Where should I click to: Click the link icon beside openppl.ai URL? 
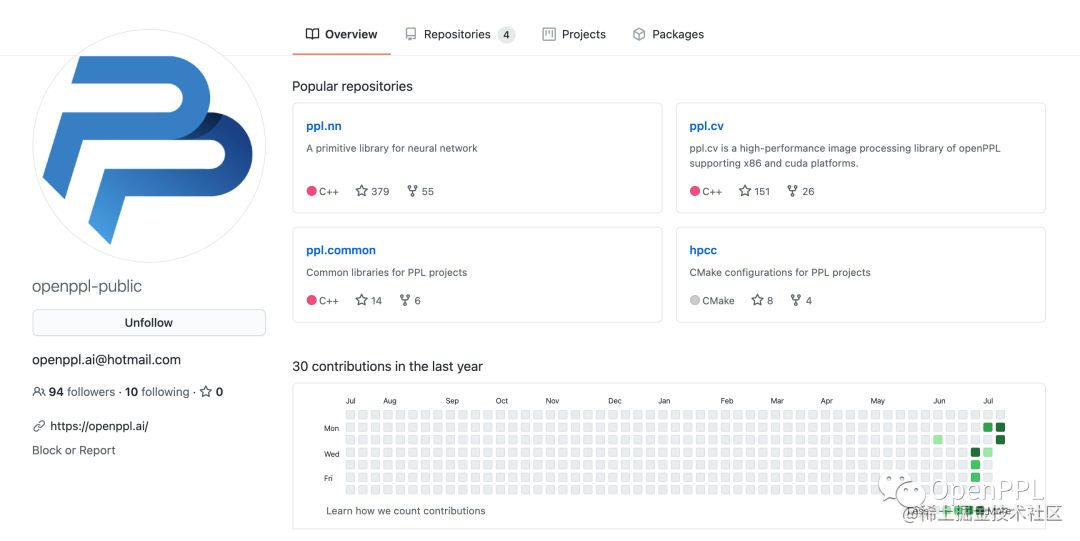[x=39, y=426]
